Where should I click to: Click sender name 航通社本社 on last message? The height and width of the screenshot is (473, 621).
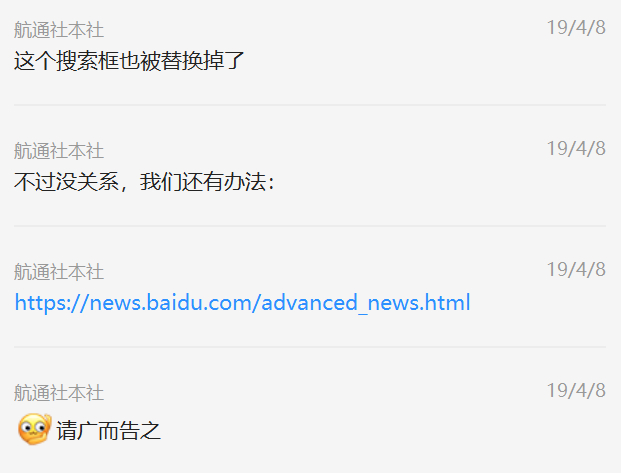tap(59, 393)
